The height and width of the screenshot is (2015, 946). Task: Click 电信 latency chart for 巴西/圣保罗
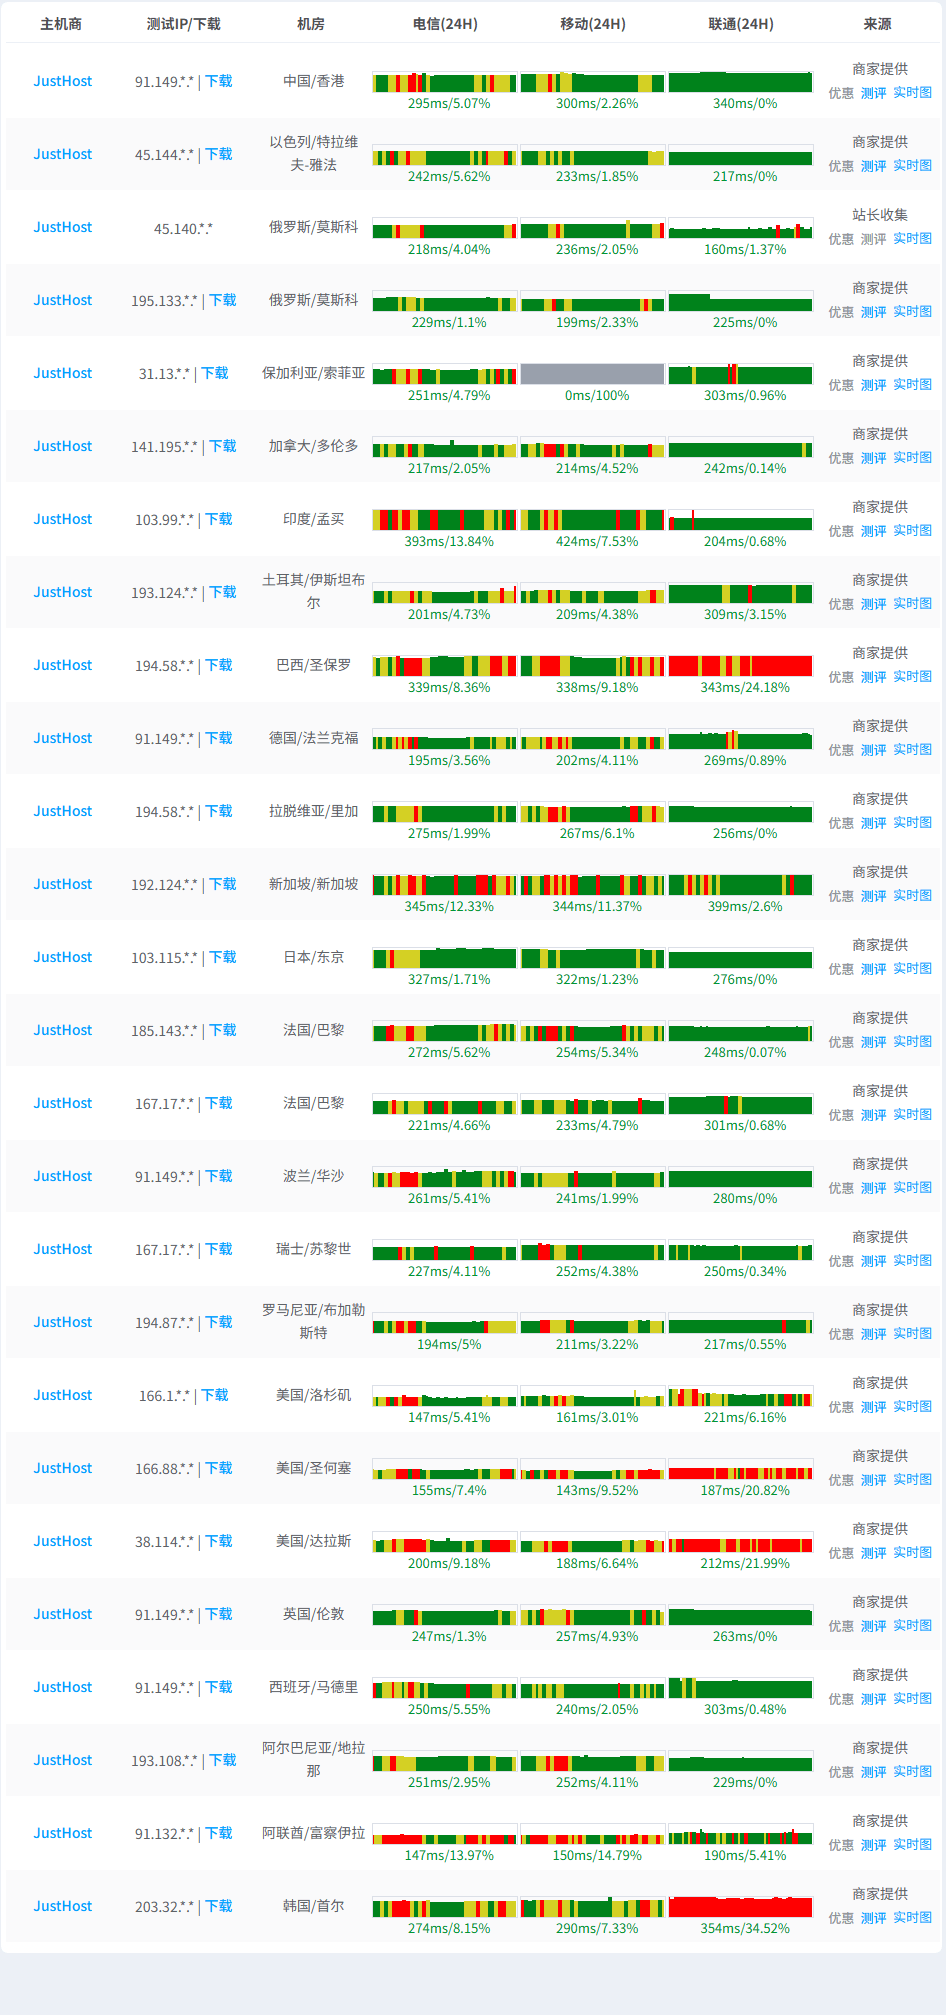[445, 666]
